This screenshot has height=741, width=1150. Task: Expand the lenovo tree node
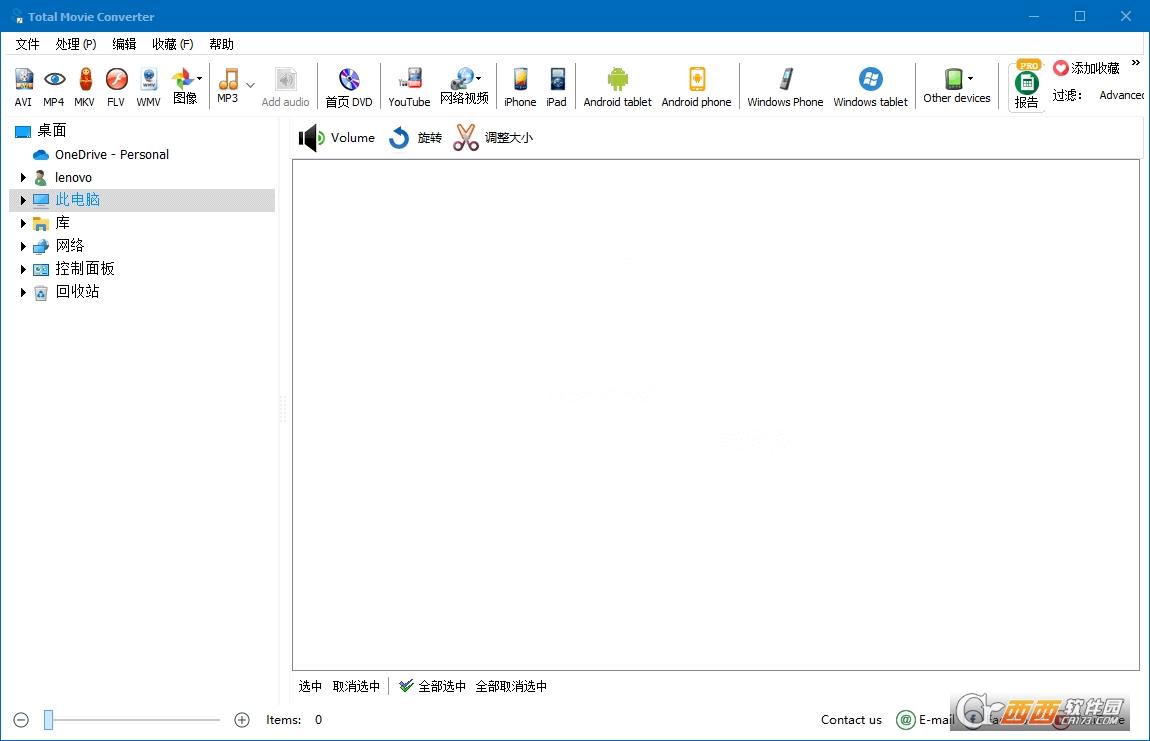click(23, 178)
